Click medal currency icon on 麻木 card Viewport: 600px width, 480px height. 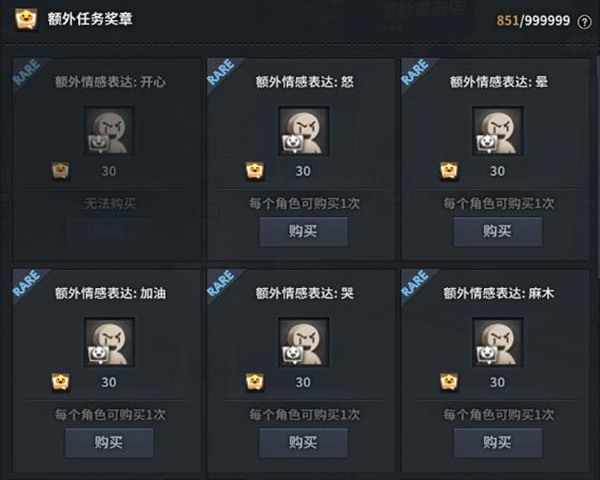[x=449, y=382]
